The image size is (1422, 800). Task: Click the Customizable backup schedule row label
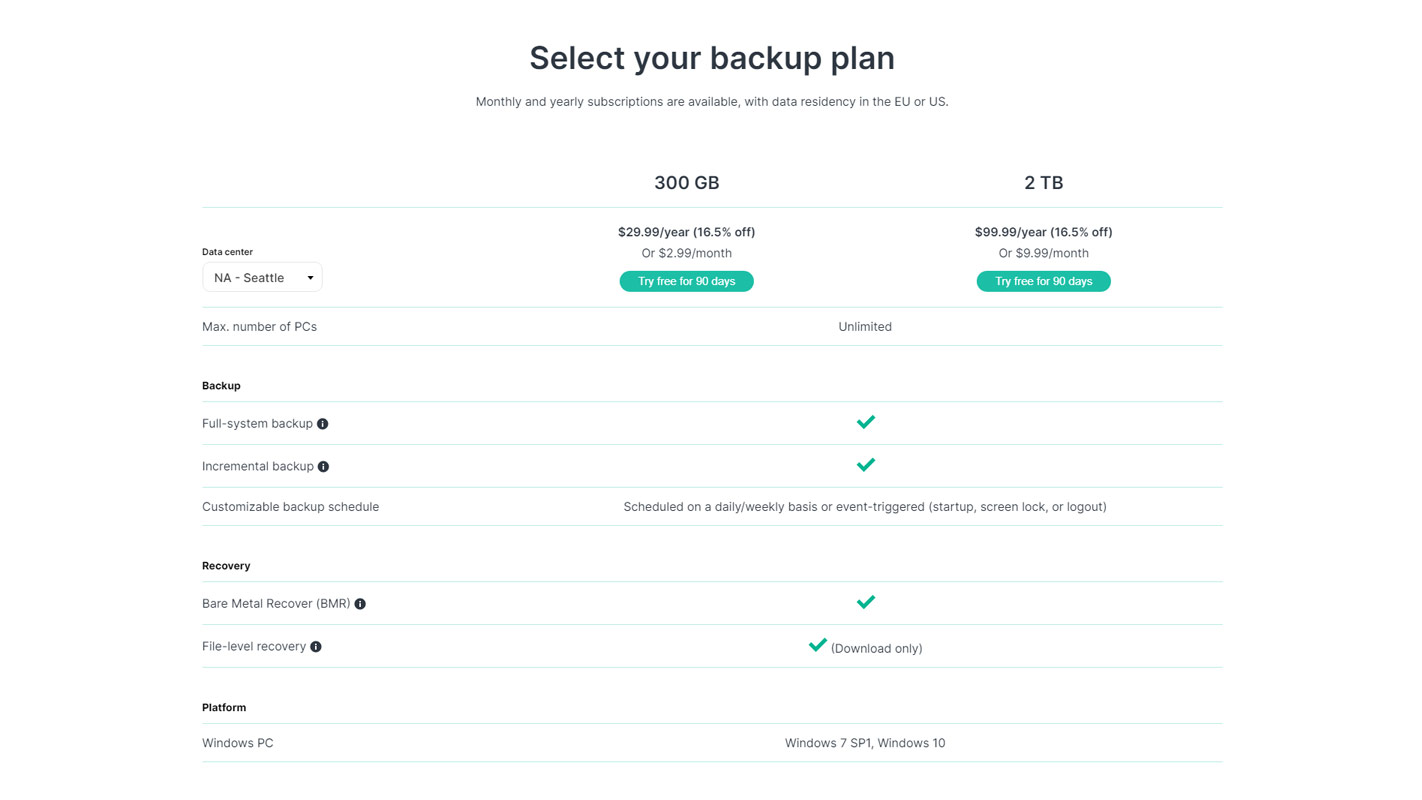(x=290, y=507)
